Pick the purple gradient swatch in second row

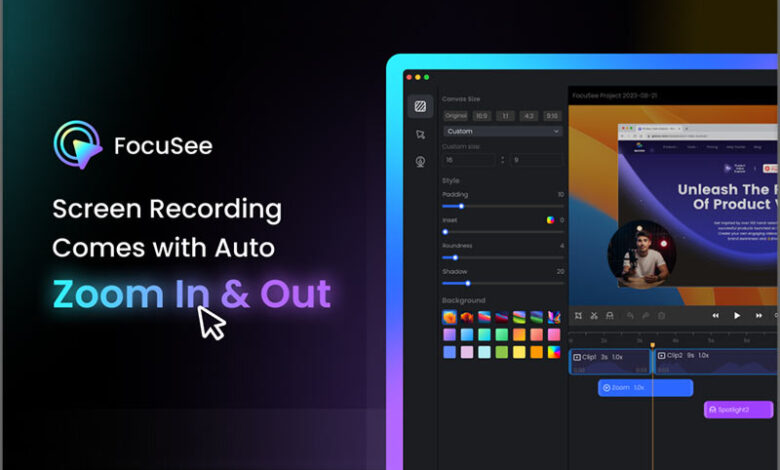pos(449,335)
